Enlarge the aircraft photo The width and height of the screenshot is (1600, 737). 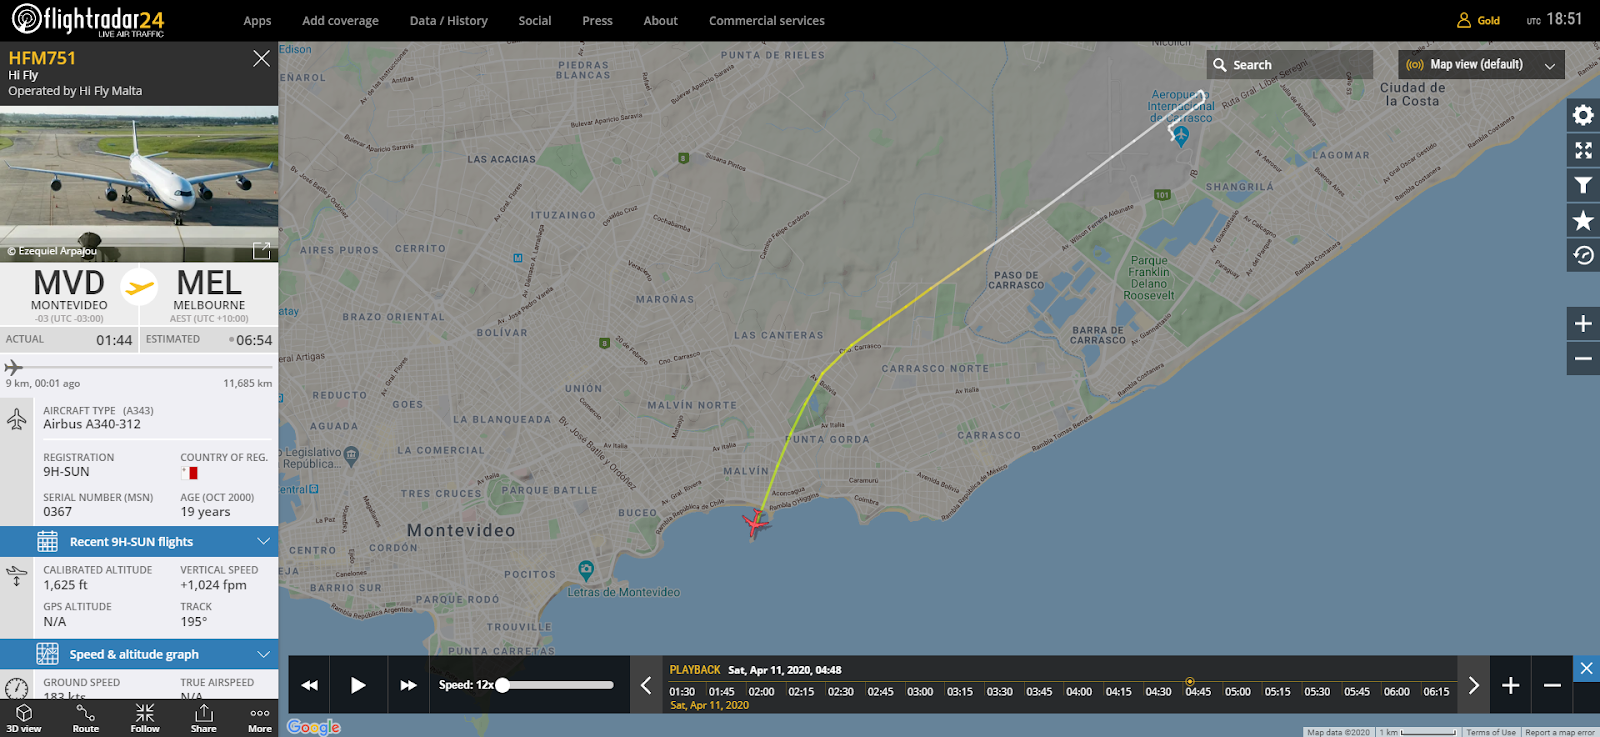pos(261,251)
